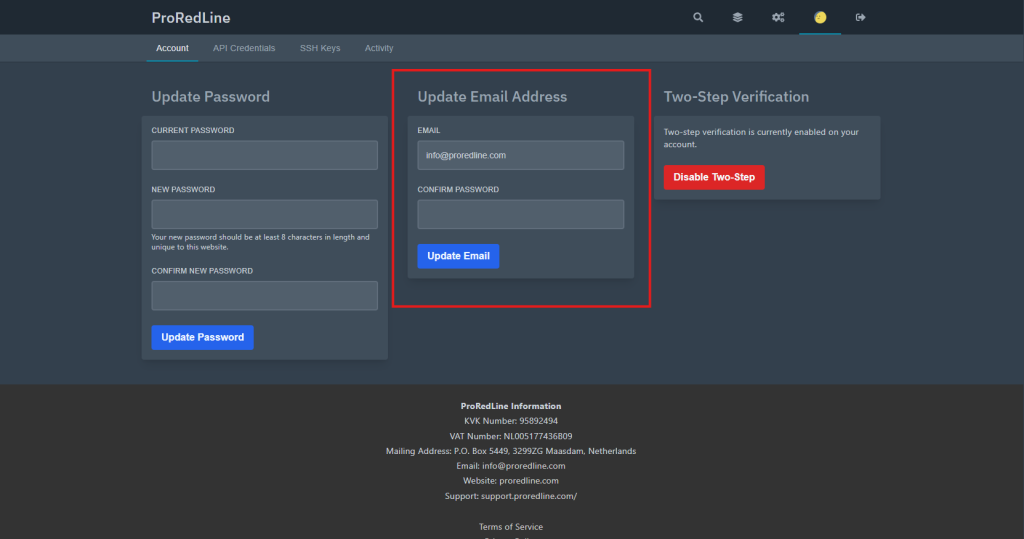Click the footer website proredline.com
Viewport: 1024px width, 539px height.
pyautogui.click(x=529, y=481)
